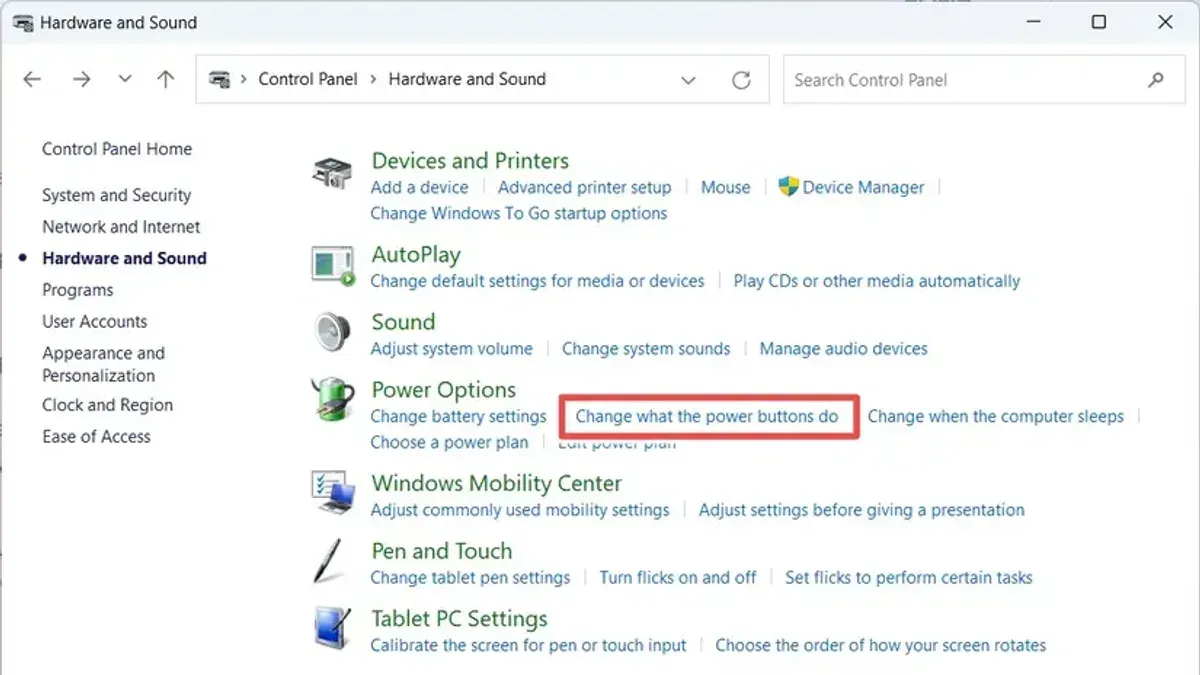Click Hardware and Sound in the address bar
Screen dimensions: 1200x675
[467, 79]
